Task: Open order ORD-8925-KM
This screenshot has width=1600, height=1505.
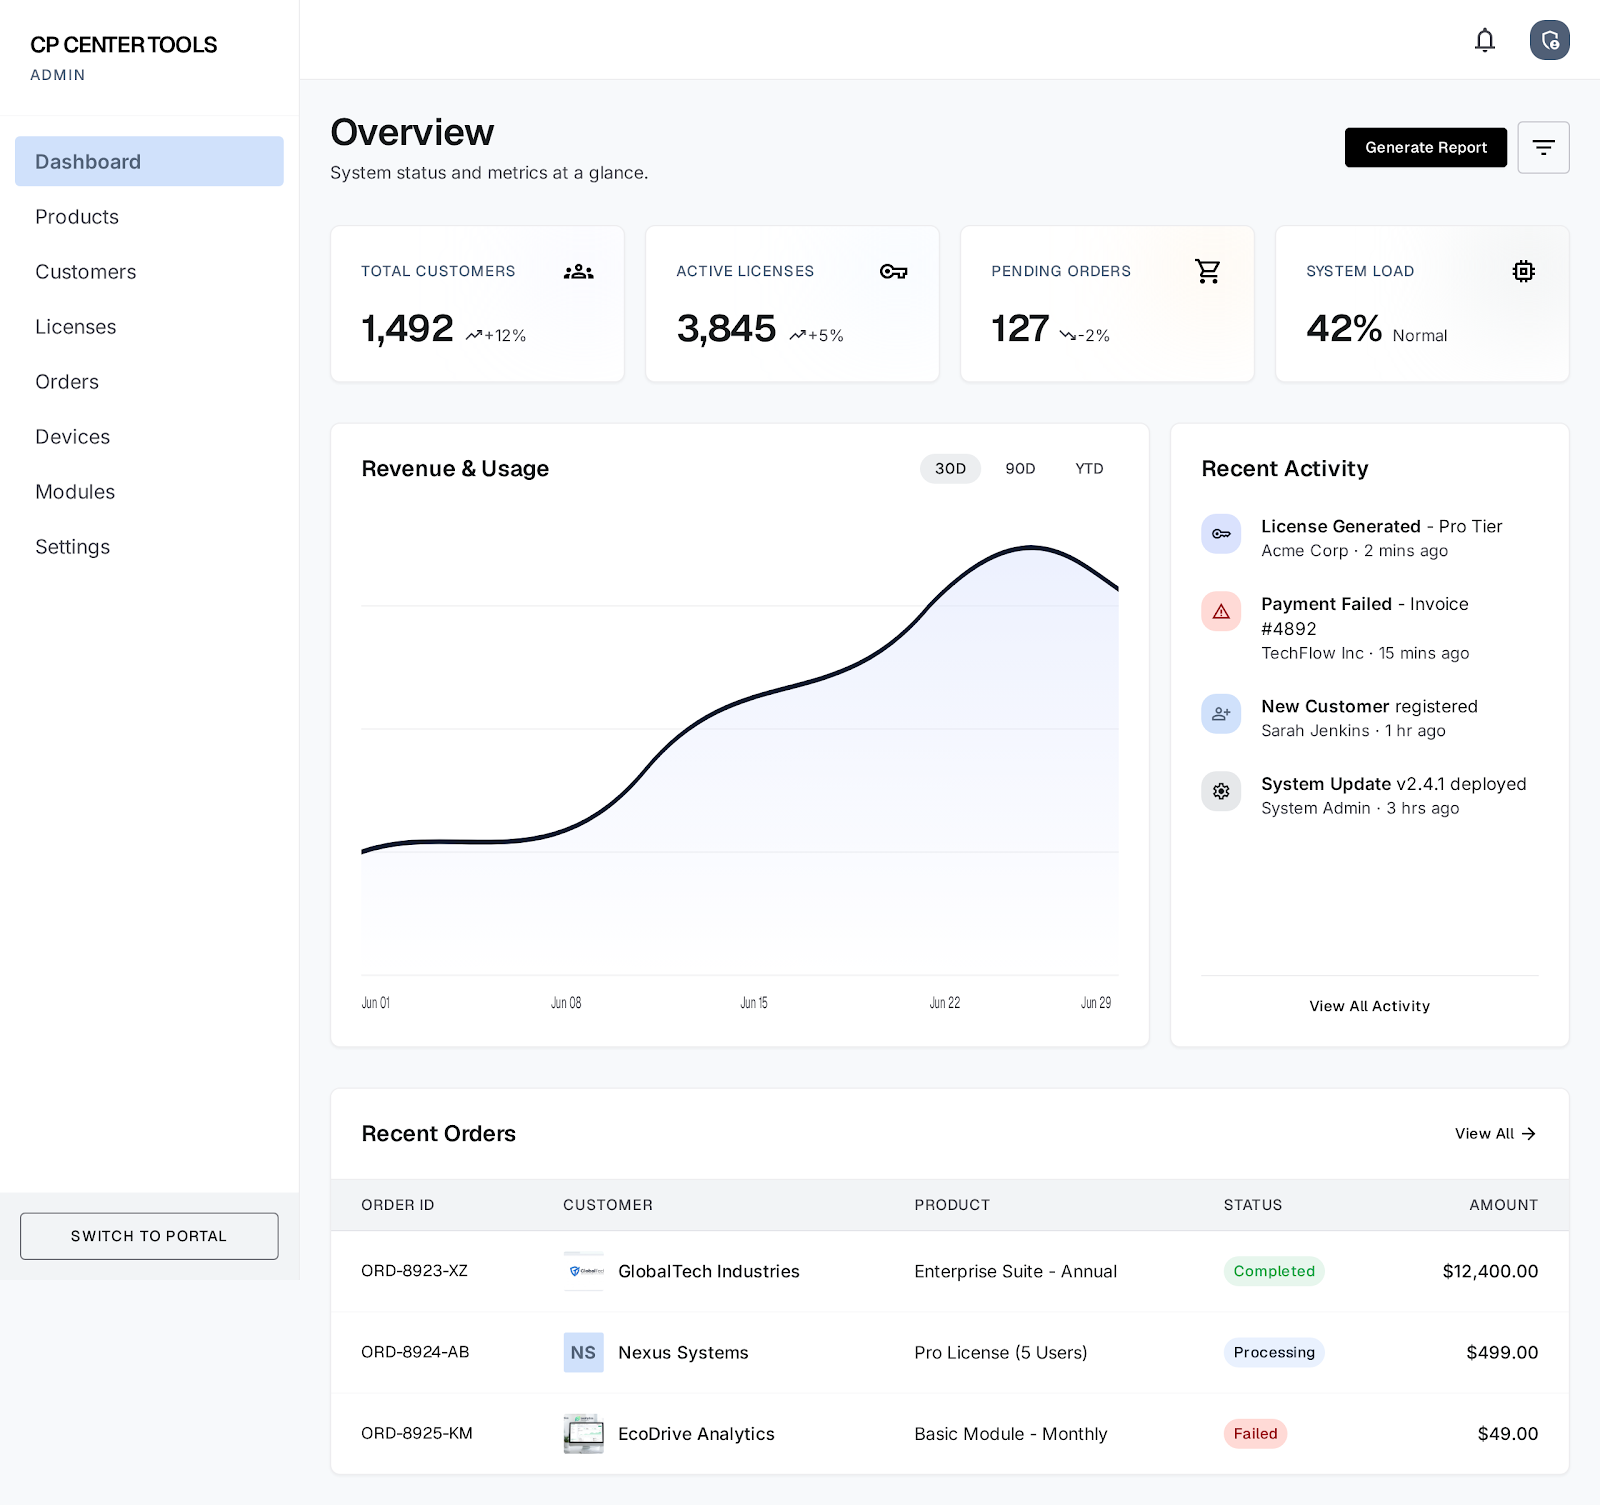Action: [417, 1433]
